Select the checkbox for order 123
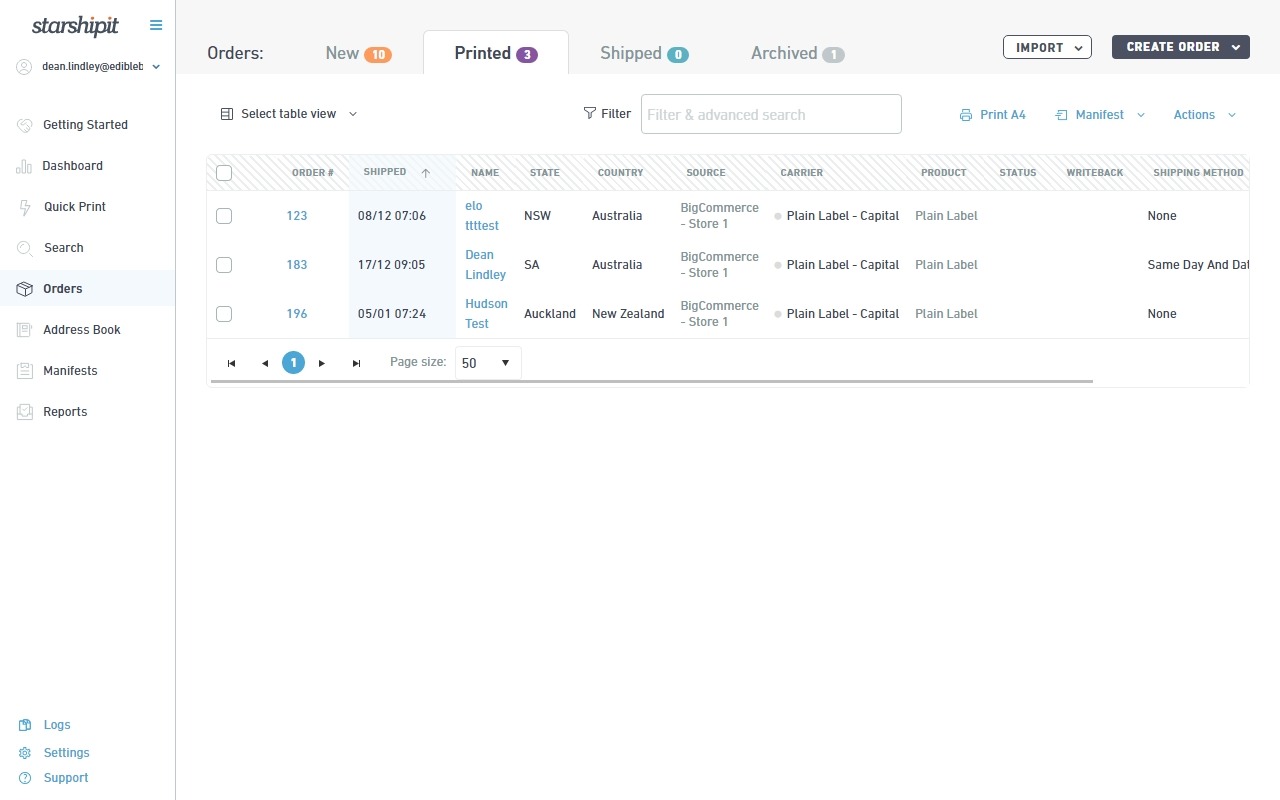This screenshot has height=800, width=1280. (x=224, y=216)
